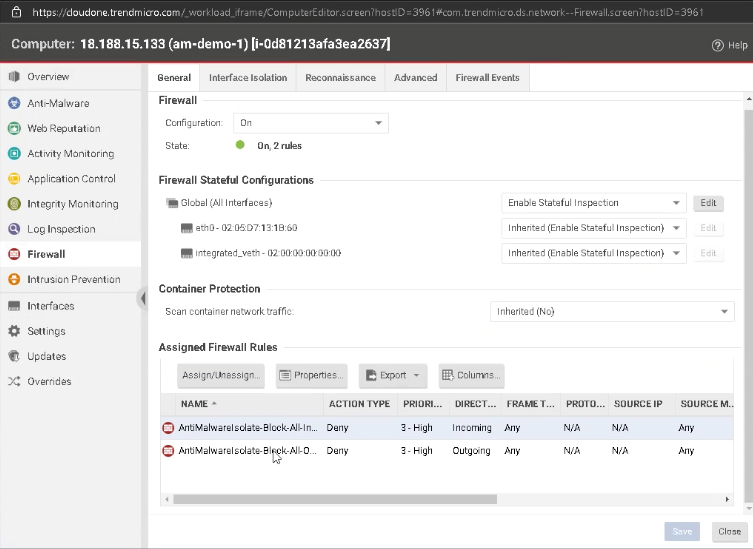Collapse the sidebar with the arrow handle
Image resolution: width=753 pixels, height=549 pixels.
143,298
